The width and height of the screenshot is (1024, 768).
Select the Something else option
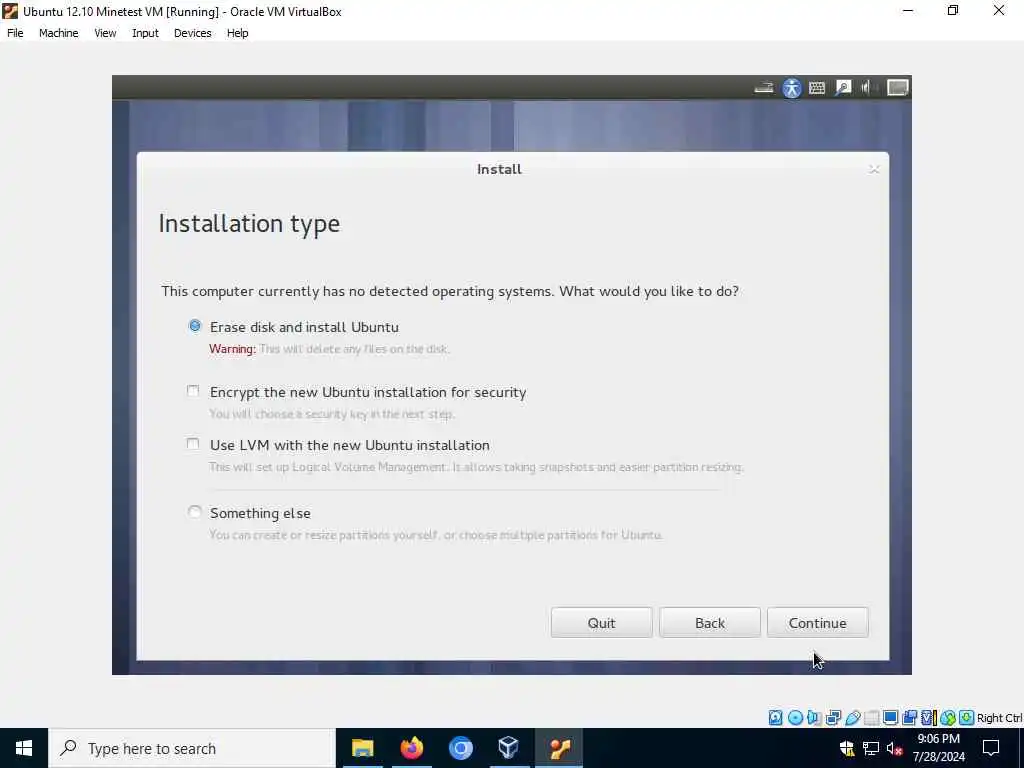195,512
